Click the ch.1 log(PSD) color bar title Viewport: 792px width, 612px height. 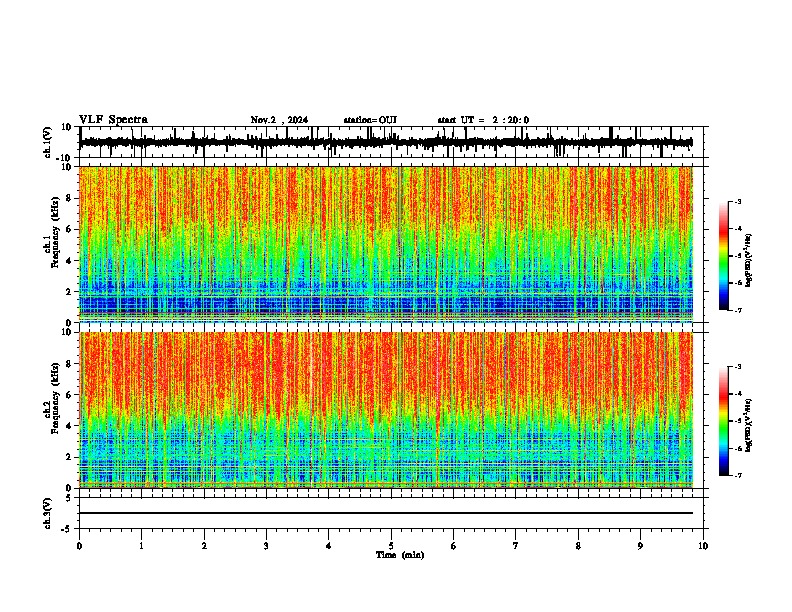click(749, 261)
